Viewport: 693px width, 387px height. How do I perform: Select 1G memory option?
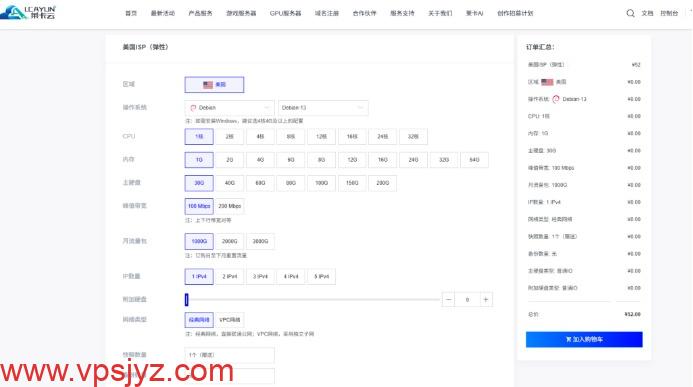(x=199, y=160)
